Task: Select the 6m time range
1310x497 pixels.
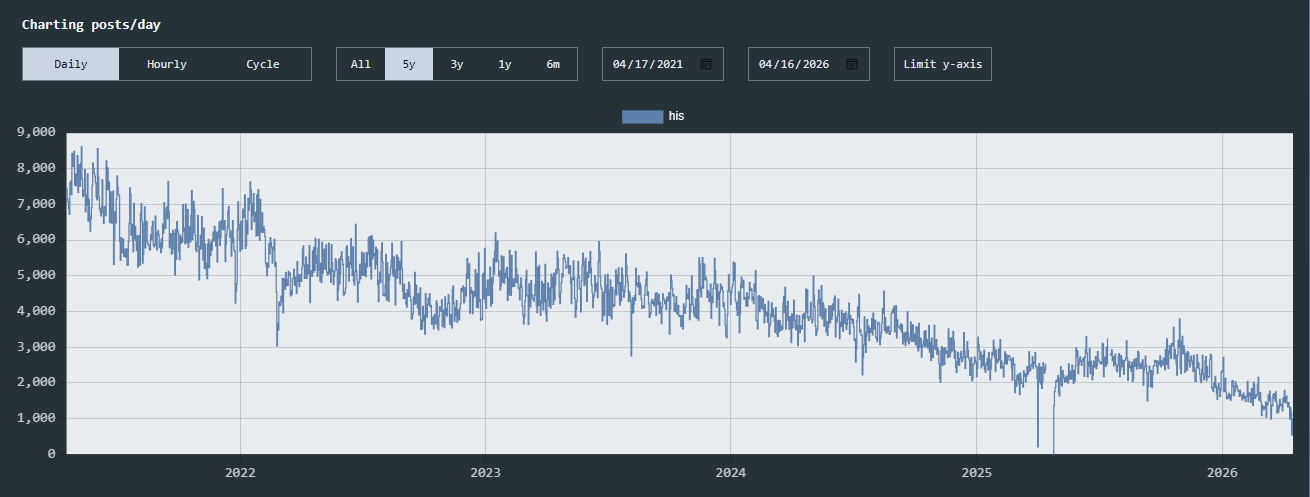Action: pos(553,64)
